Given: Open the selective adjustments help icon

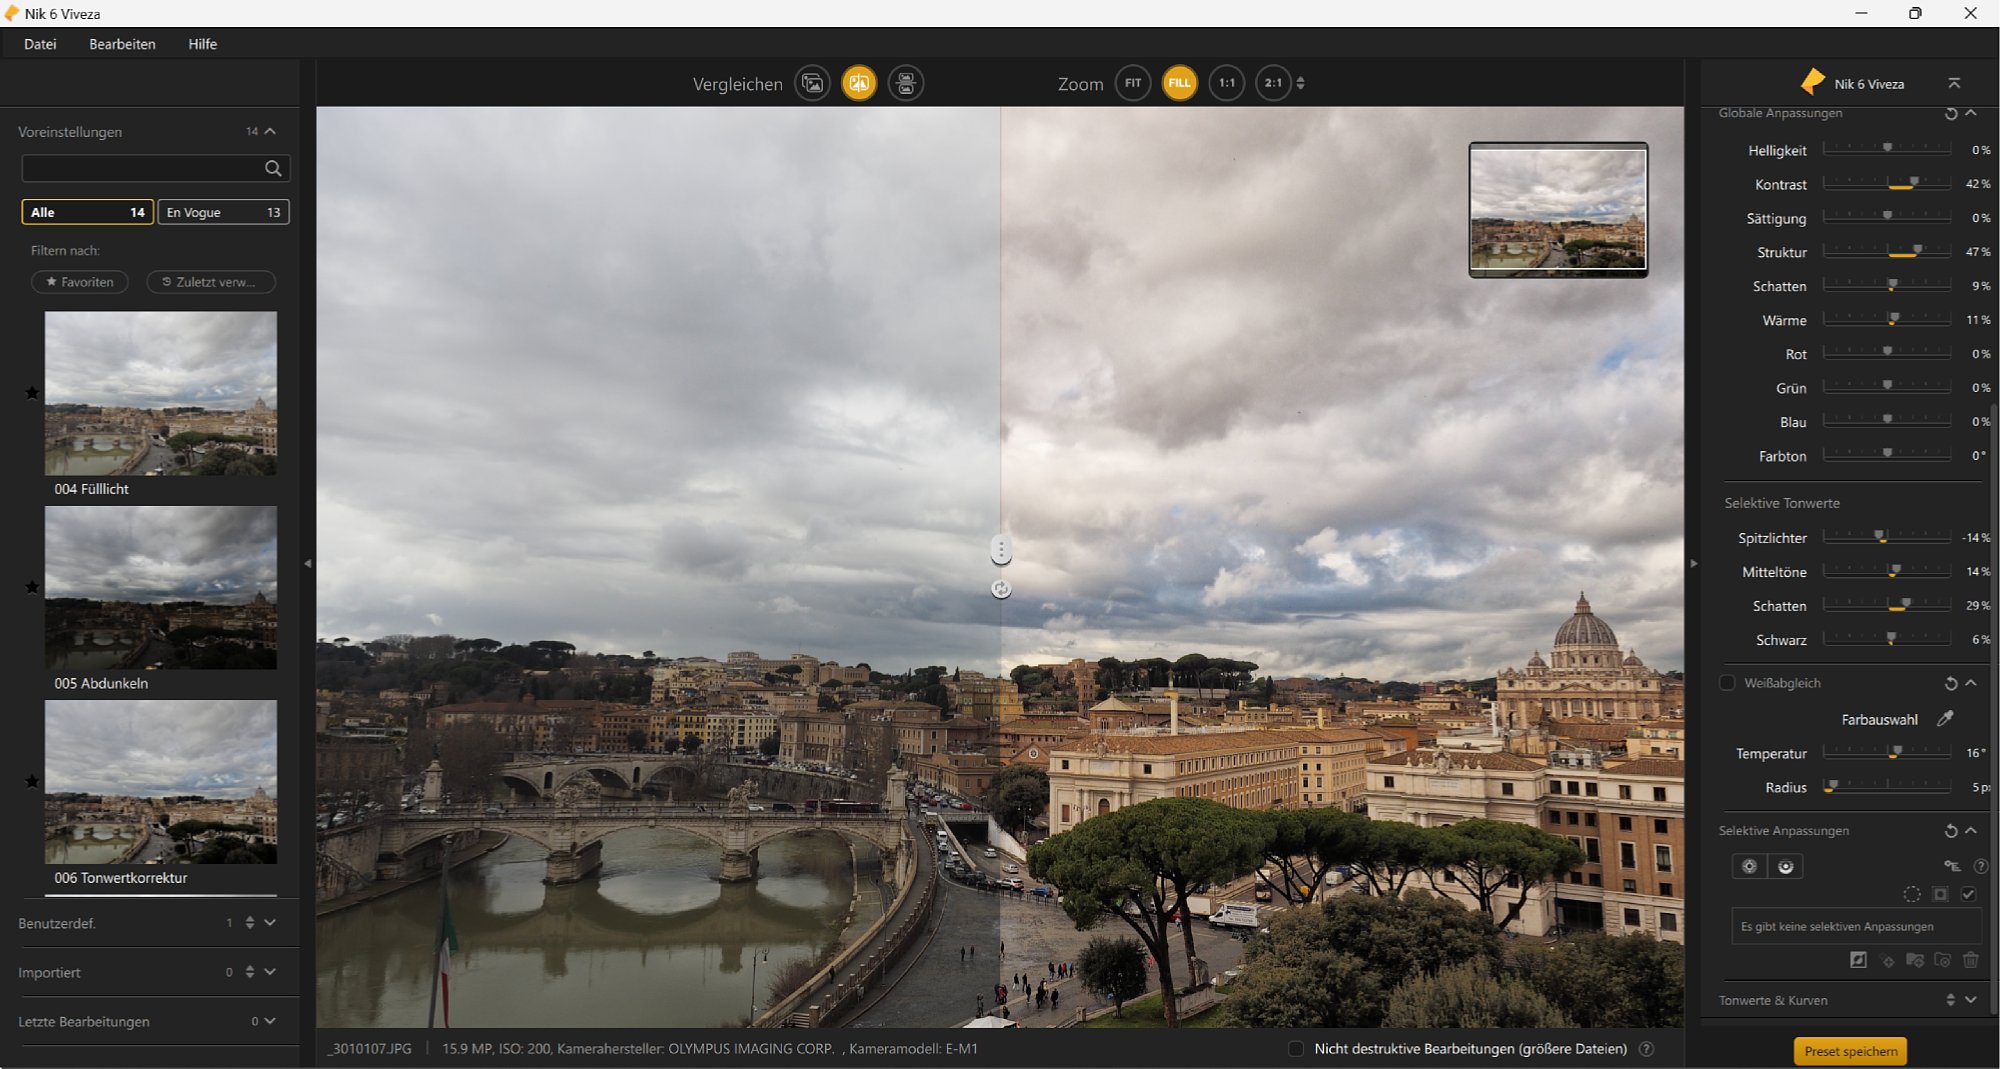Looking at the screenshot, I should (x=1980, y=867).
